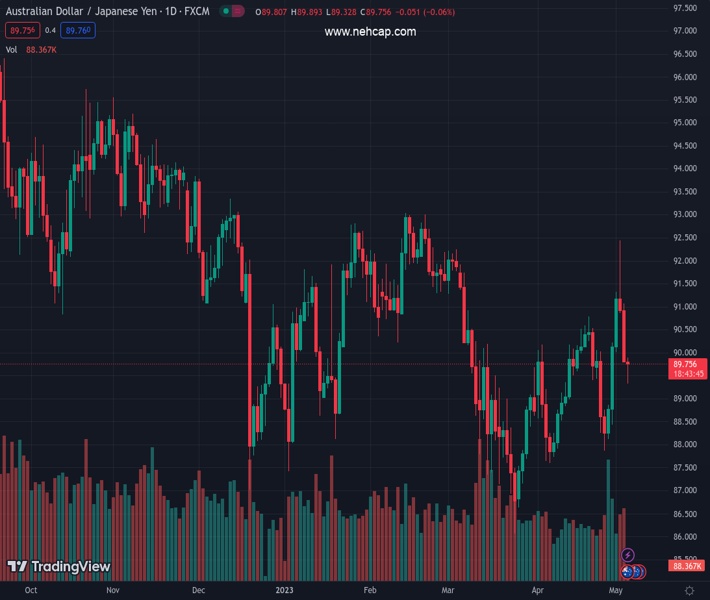Click the blue buy price 89.76

[78, 31]
